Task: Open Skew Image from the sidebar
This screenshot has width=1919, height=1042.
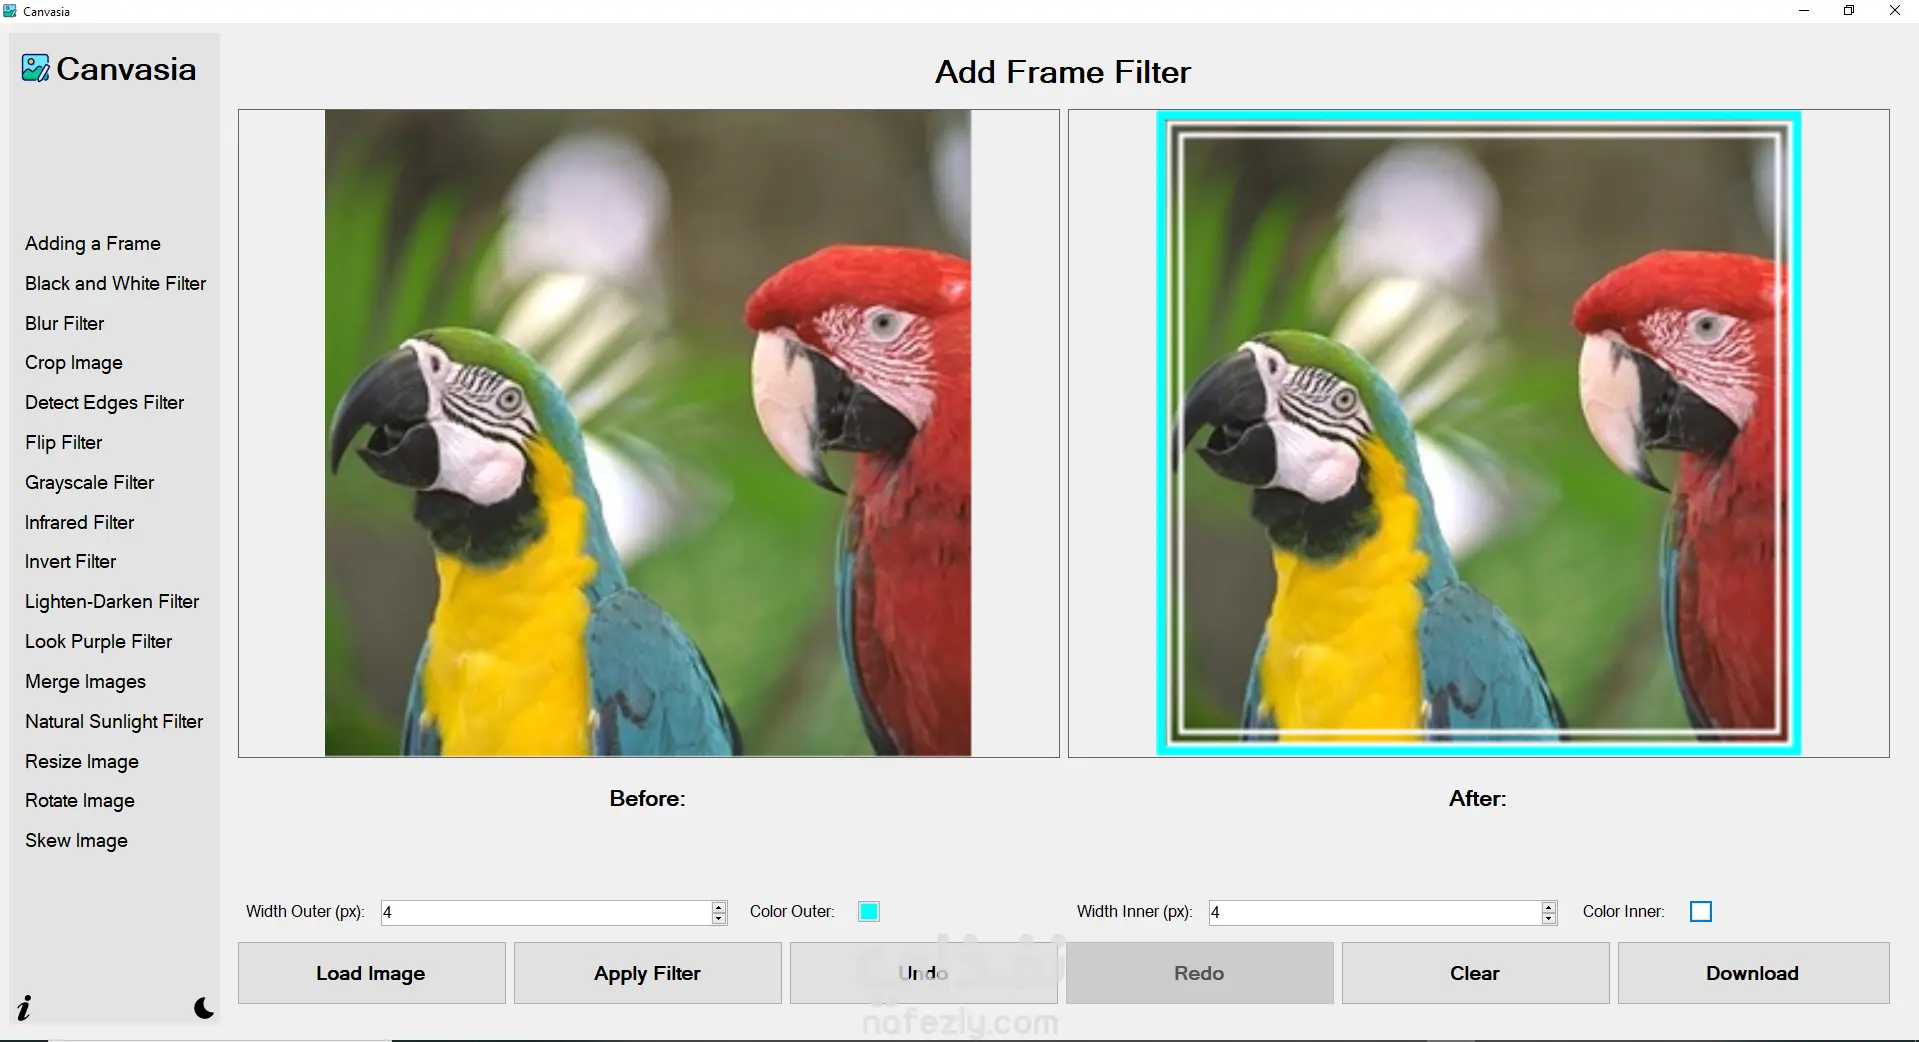Action: (x=76, y=840)
